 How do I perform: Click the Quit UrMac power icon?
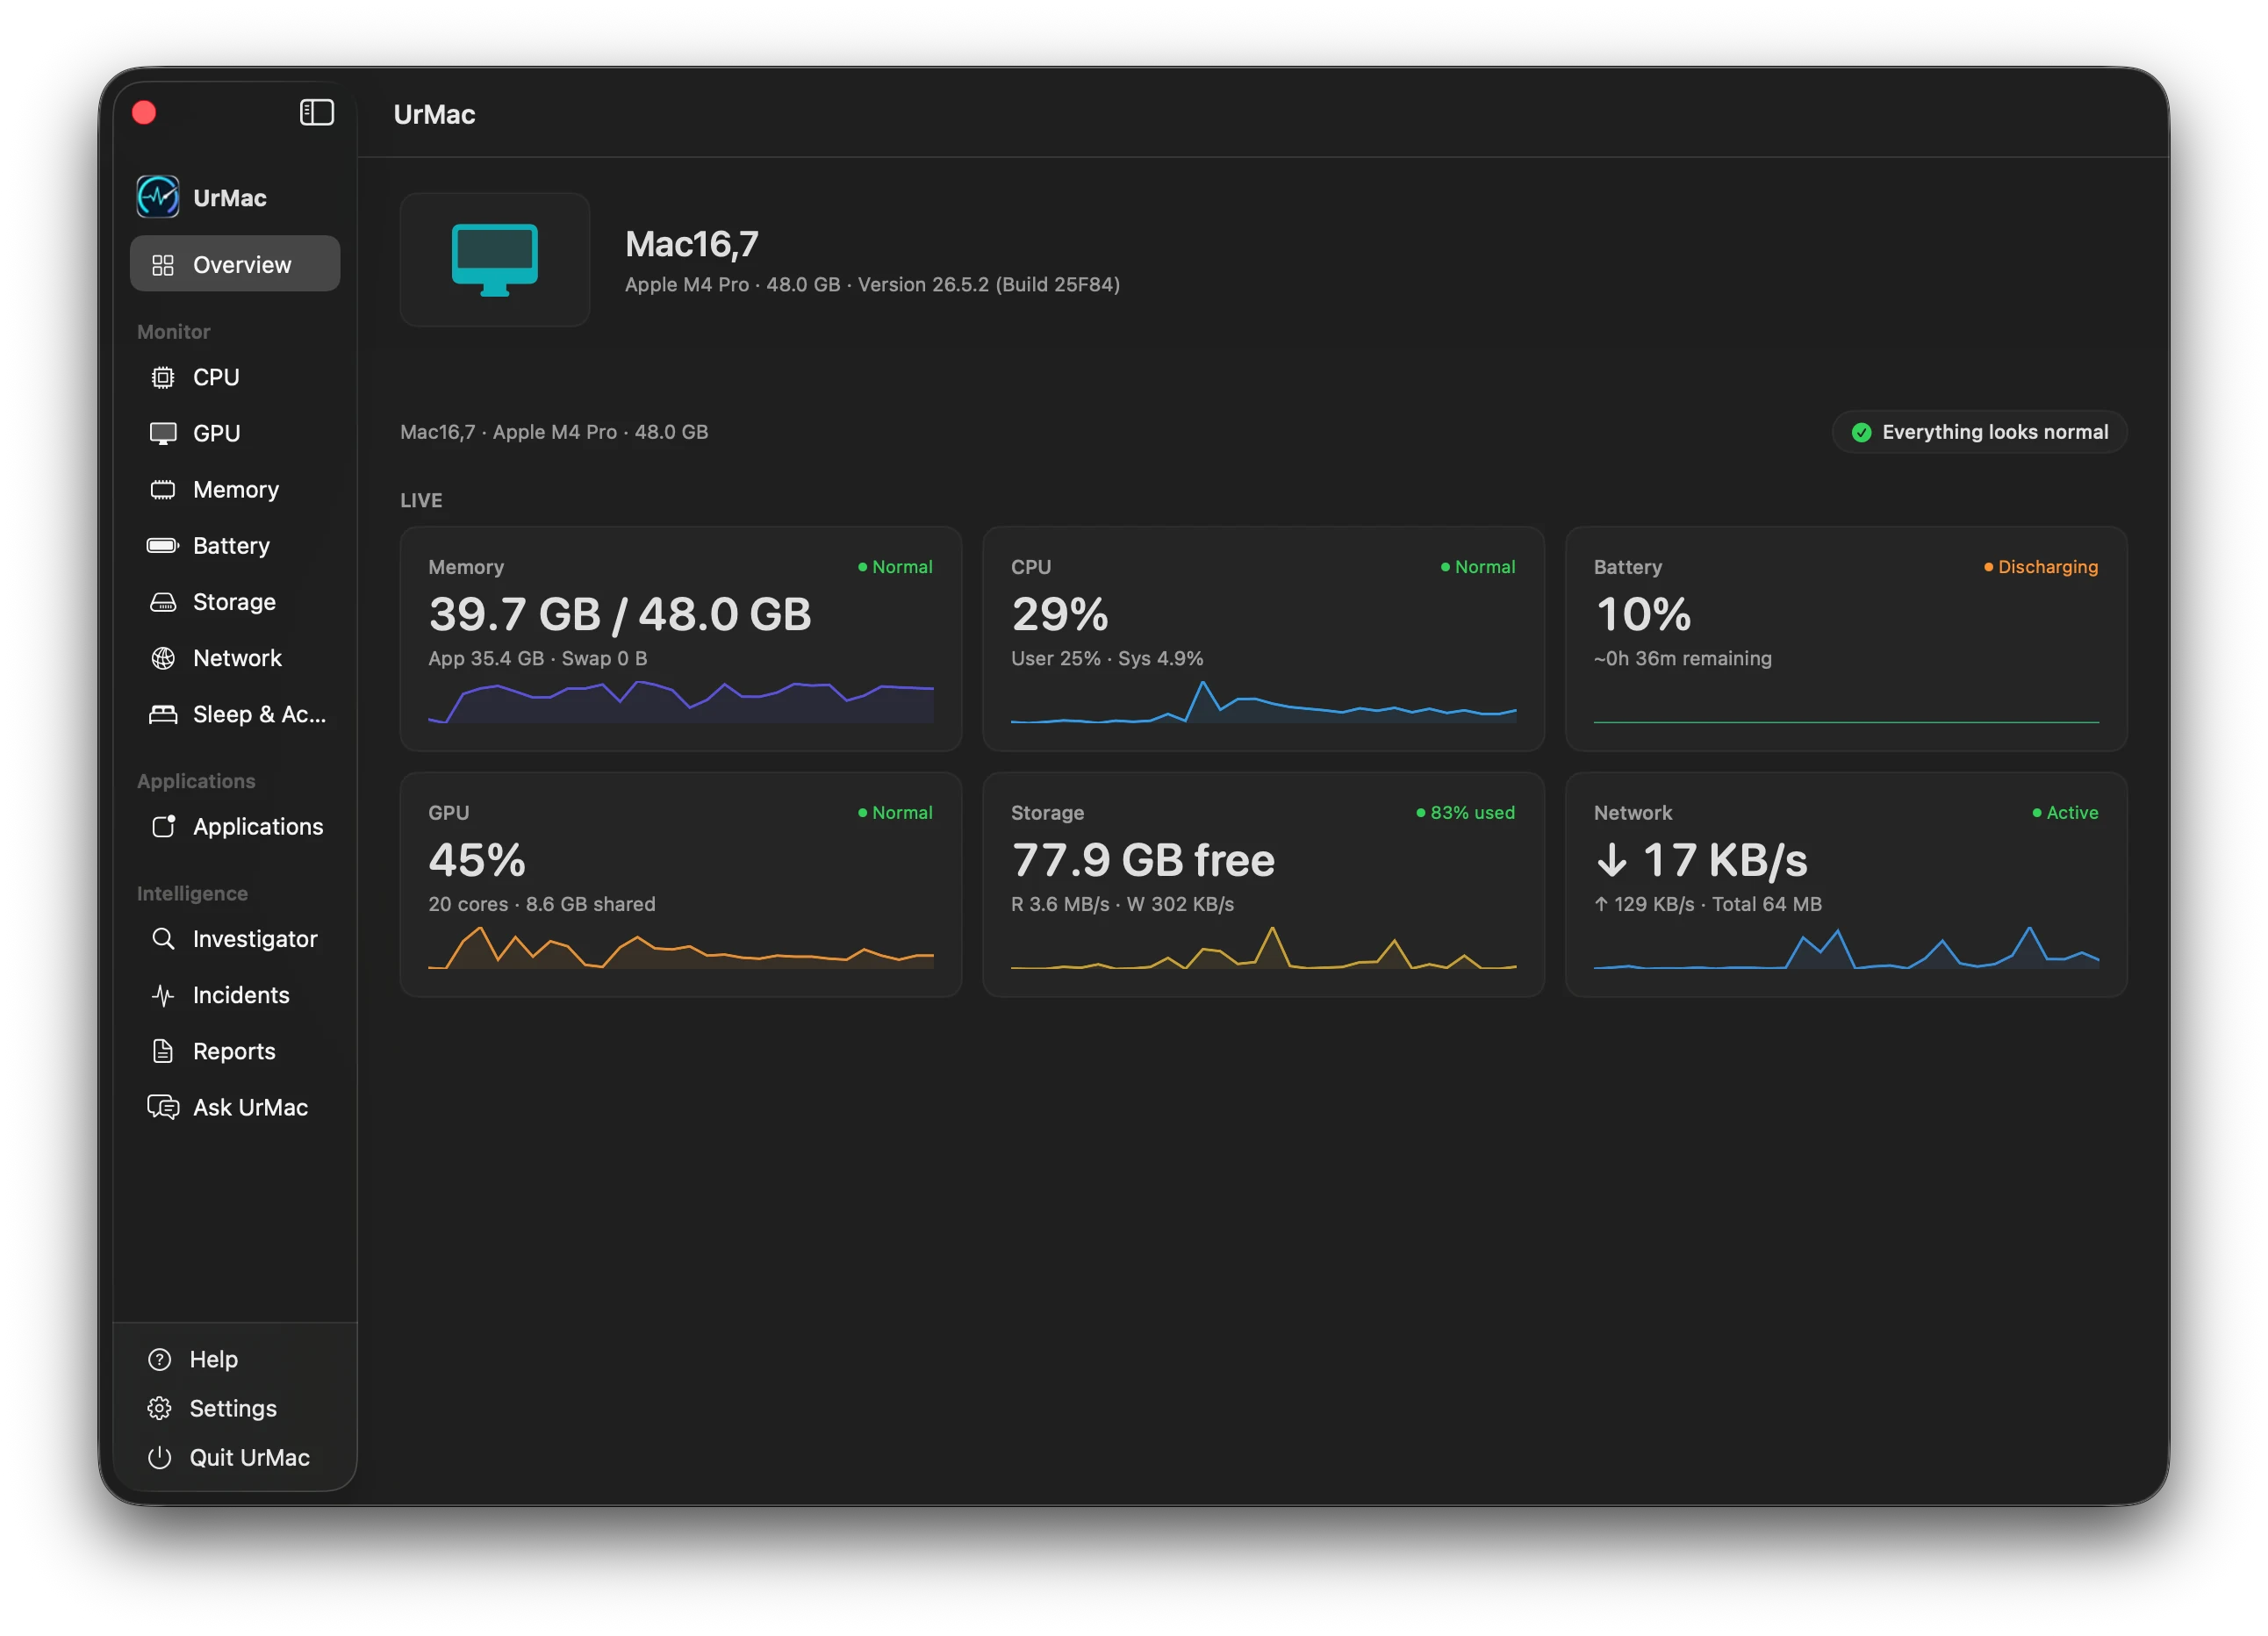pos(159,1457)
